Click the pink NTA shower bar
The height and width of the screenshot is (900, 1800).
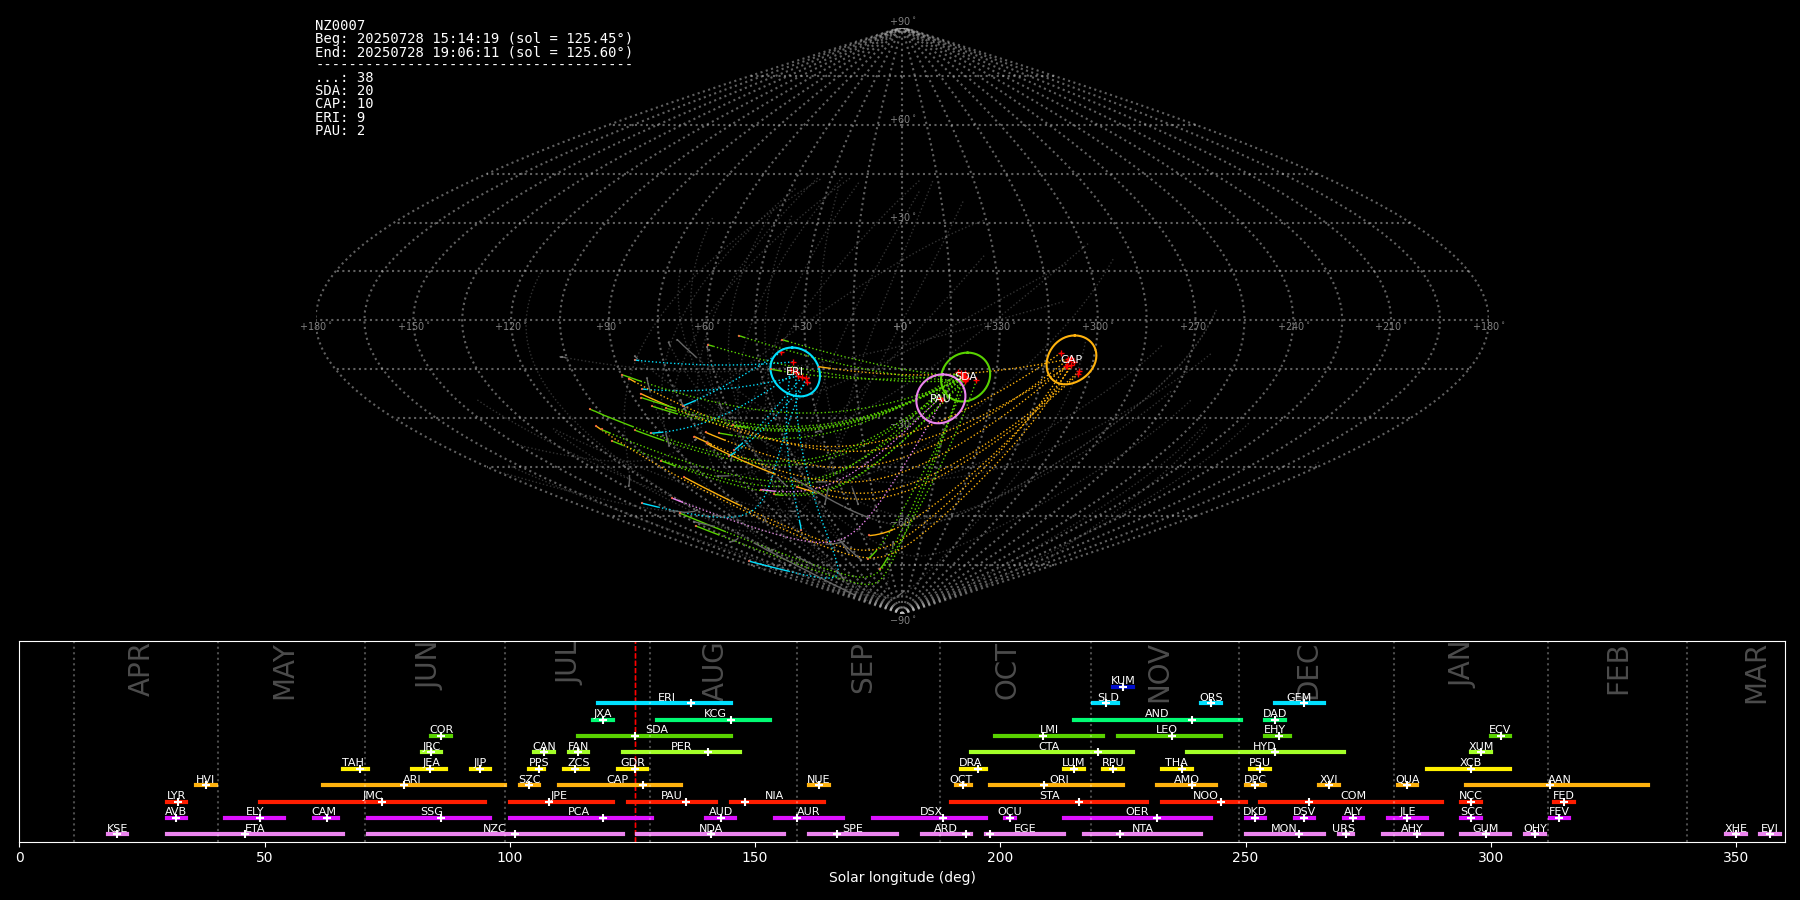pos(1142,834)
